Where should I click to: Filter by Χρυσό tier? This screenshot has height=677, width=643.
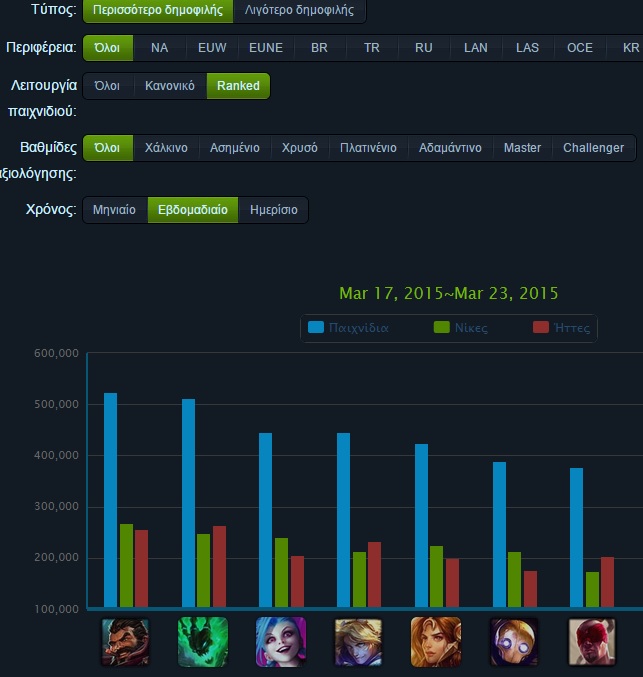tap(300, 148)
